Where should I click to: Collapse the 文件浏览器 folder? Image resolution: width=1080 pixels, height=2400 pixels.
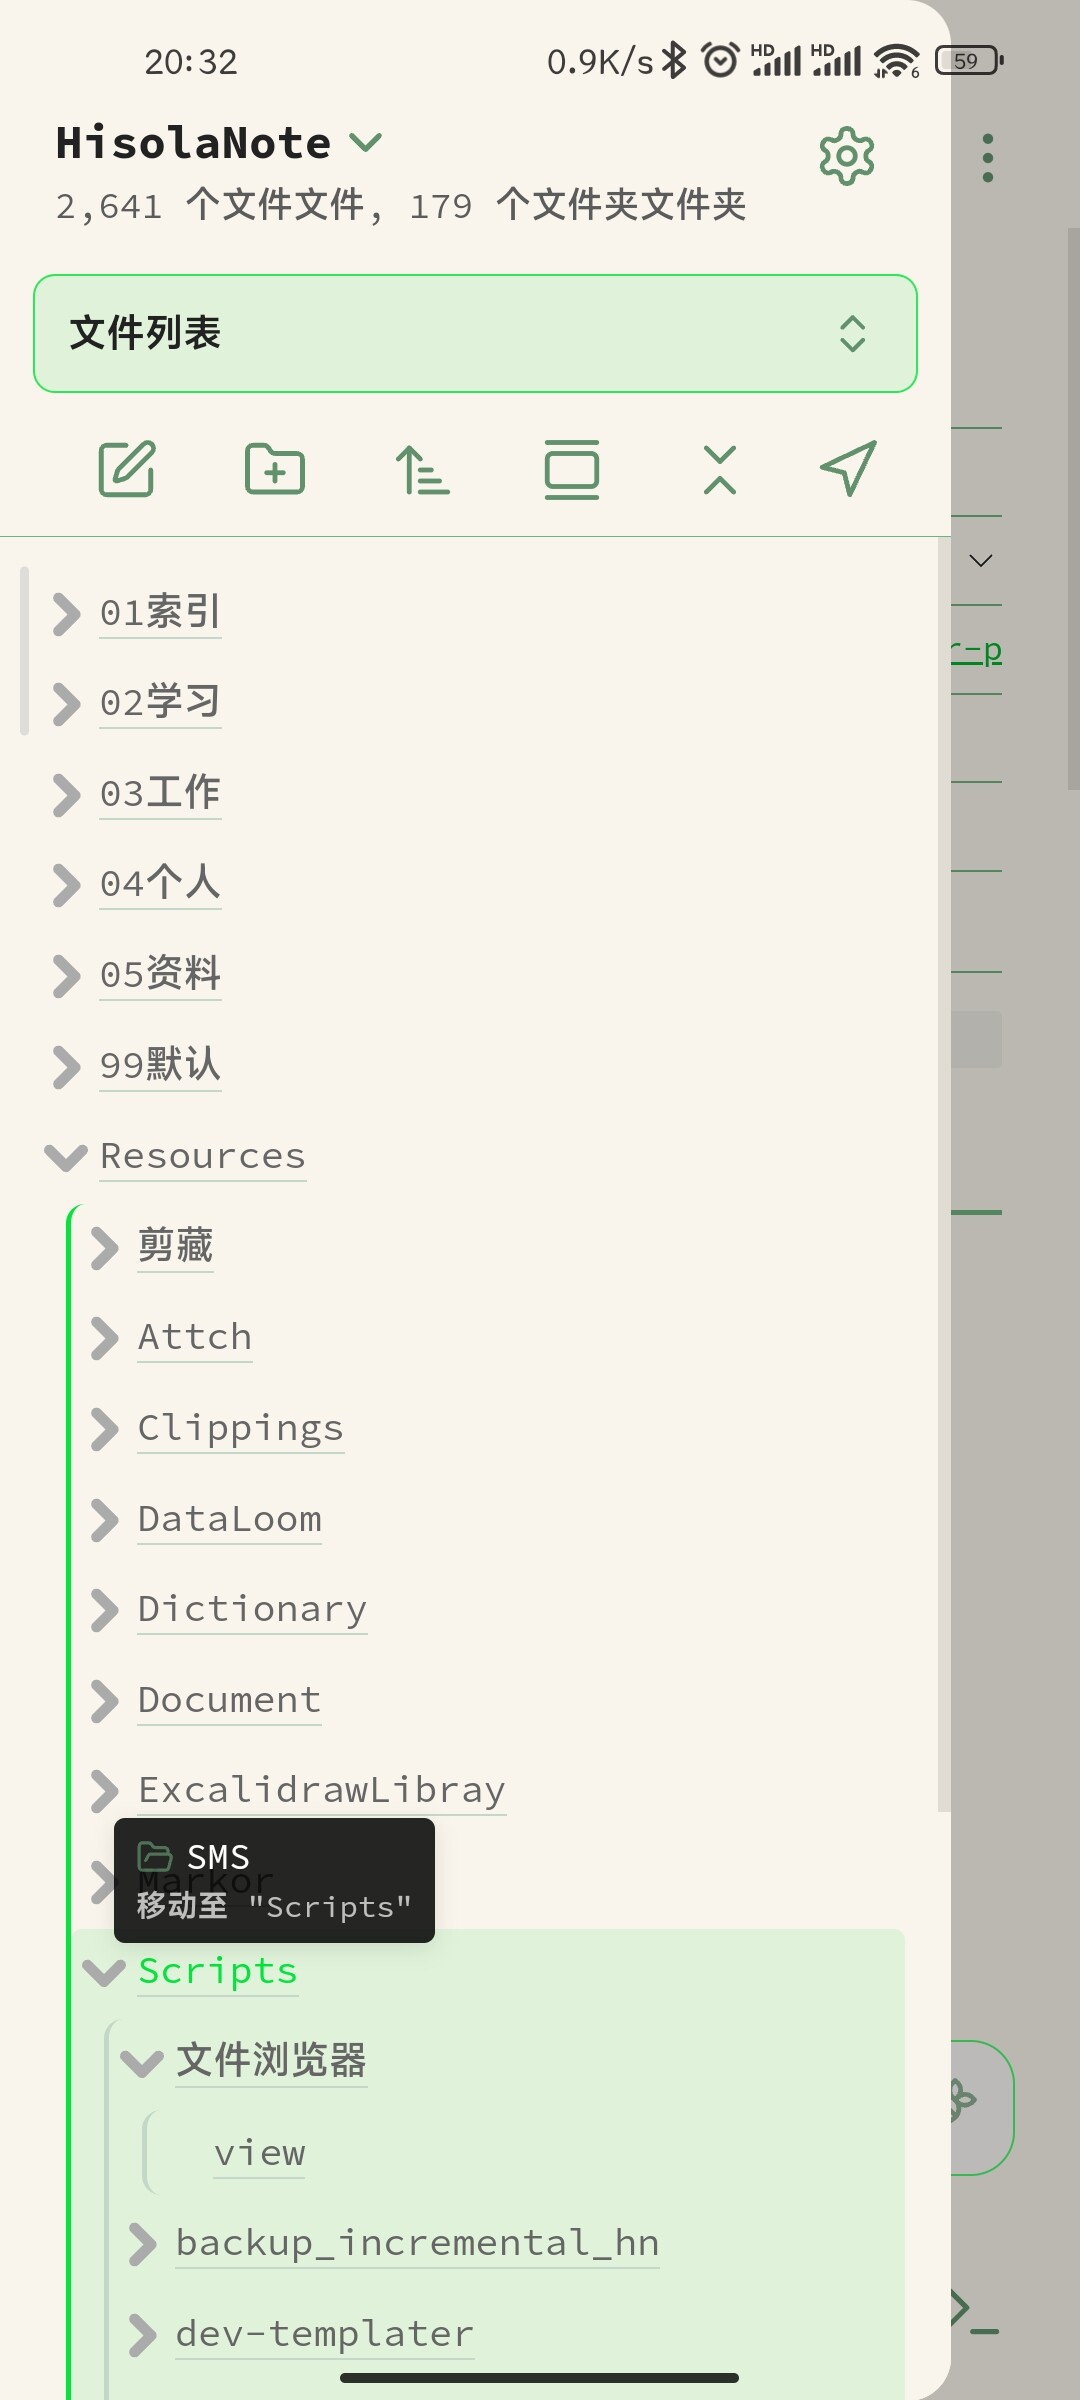pos(142,2062)
